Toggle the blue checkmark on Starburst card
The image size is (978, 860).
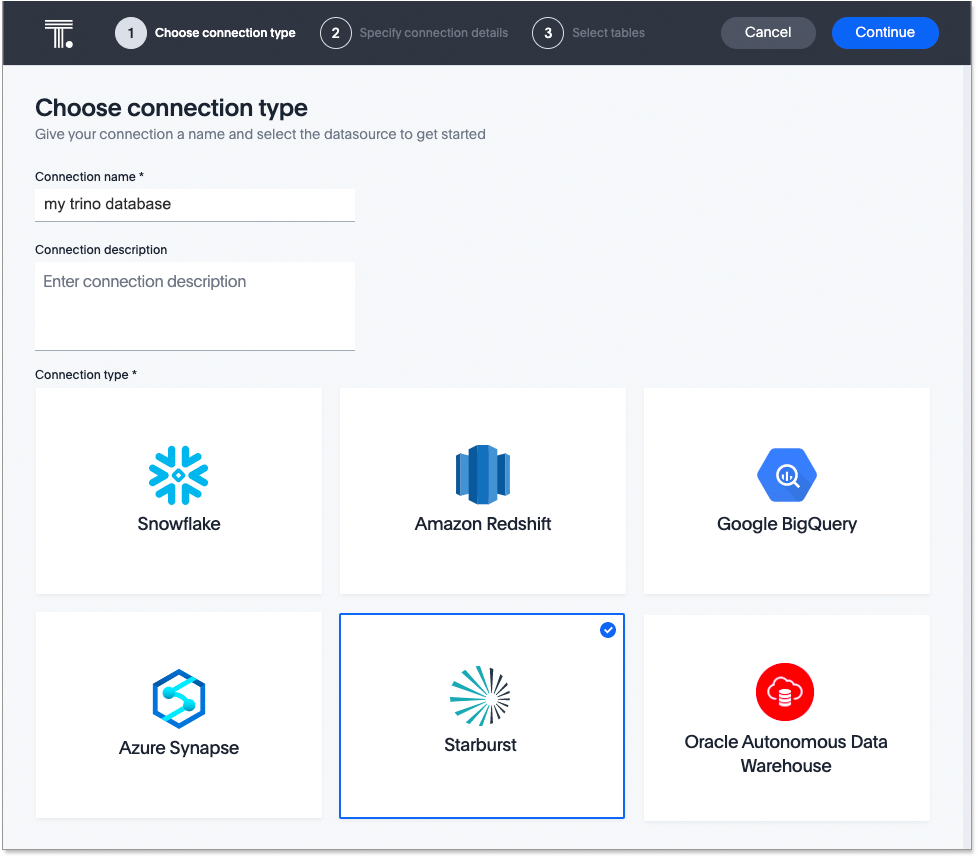tap(608, 630)
